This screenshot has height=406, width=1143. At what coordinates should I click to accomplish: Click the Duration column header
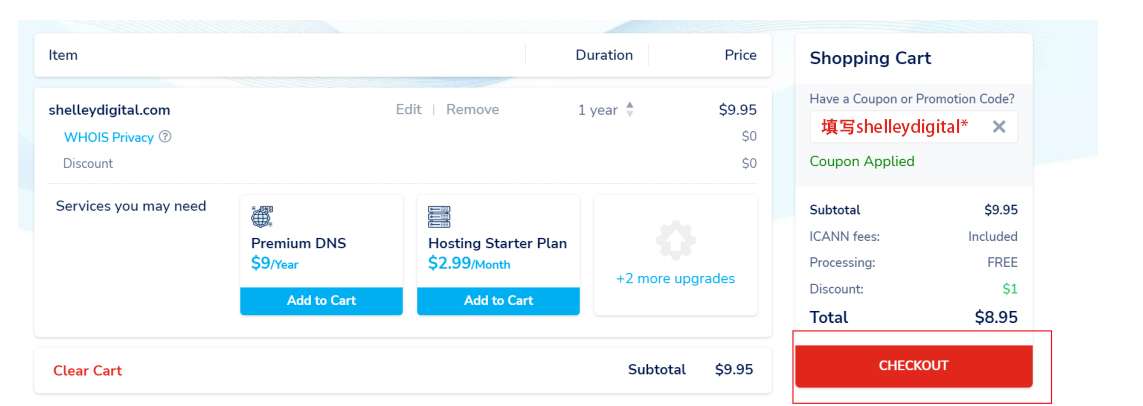click(604, 55)
